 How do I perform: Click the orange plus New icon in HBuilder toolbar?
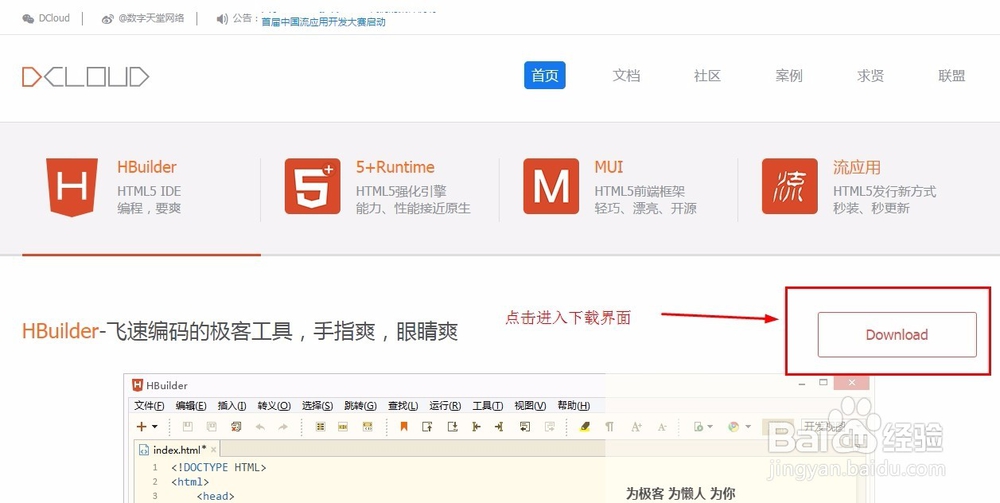(x=142, y=426)
